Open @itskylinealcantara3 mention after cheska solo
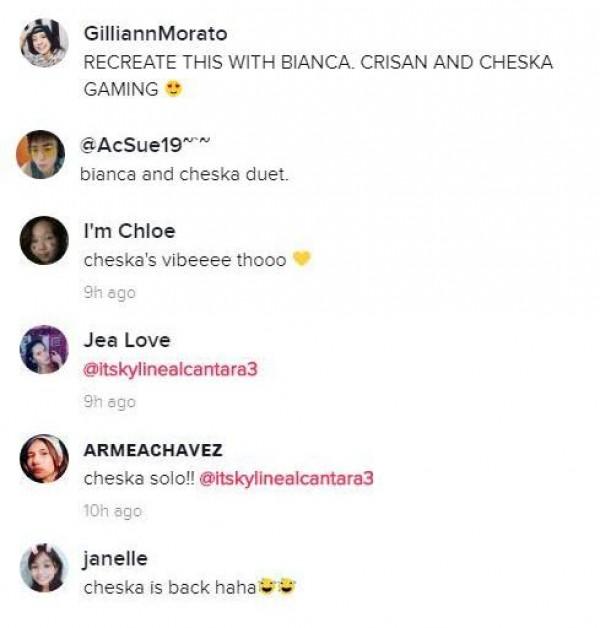 [286, 478]
